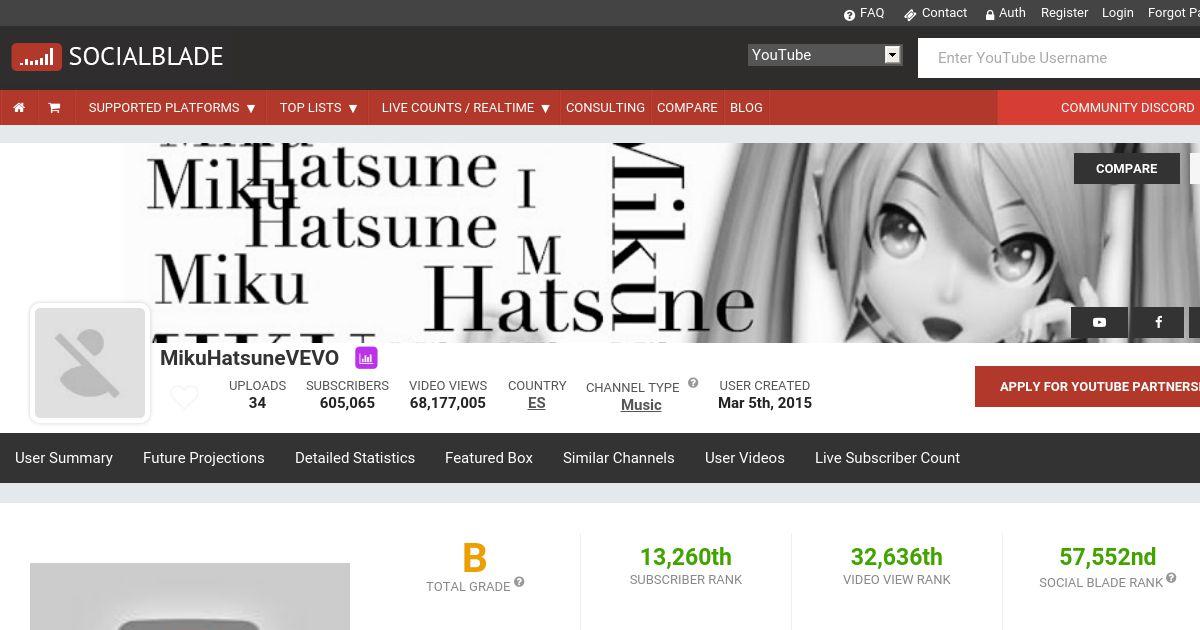Go to the home icon in red navbar
The width and height of the screenshot is (1200, 630).
tap(19, 107)
